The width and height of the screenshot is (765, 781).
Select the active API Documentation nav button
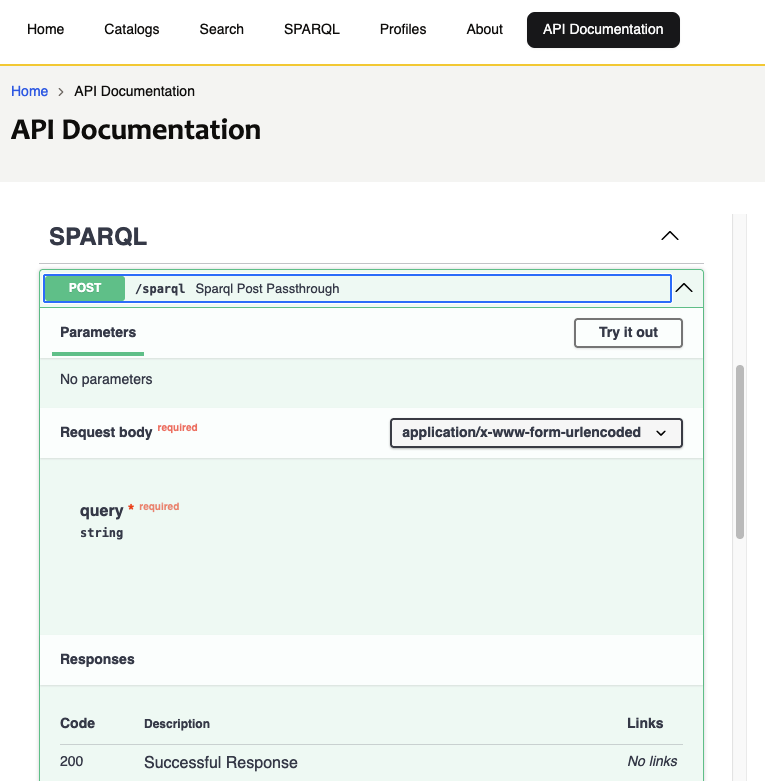603,30
